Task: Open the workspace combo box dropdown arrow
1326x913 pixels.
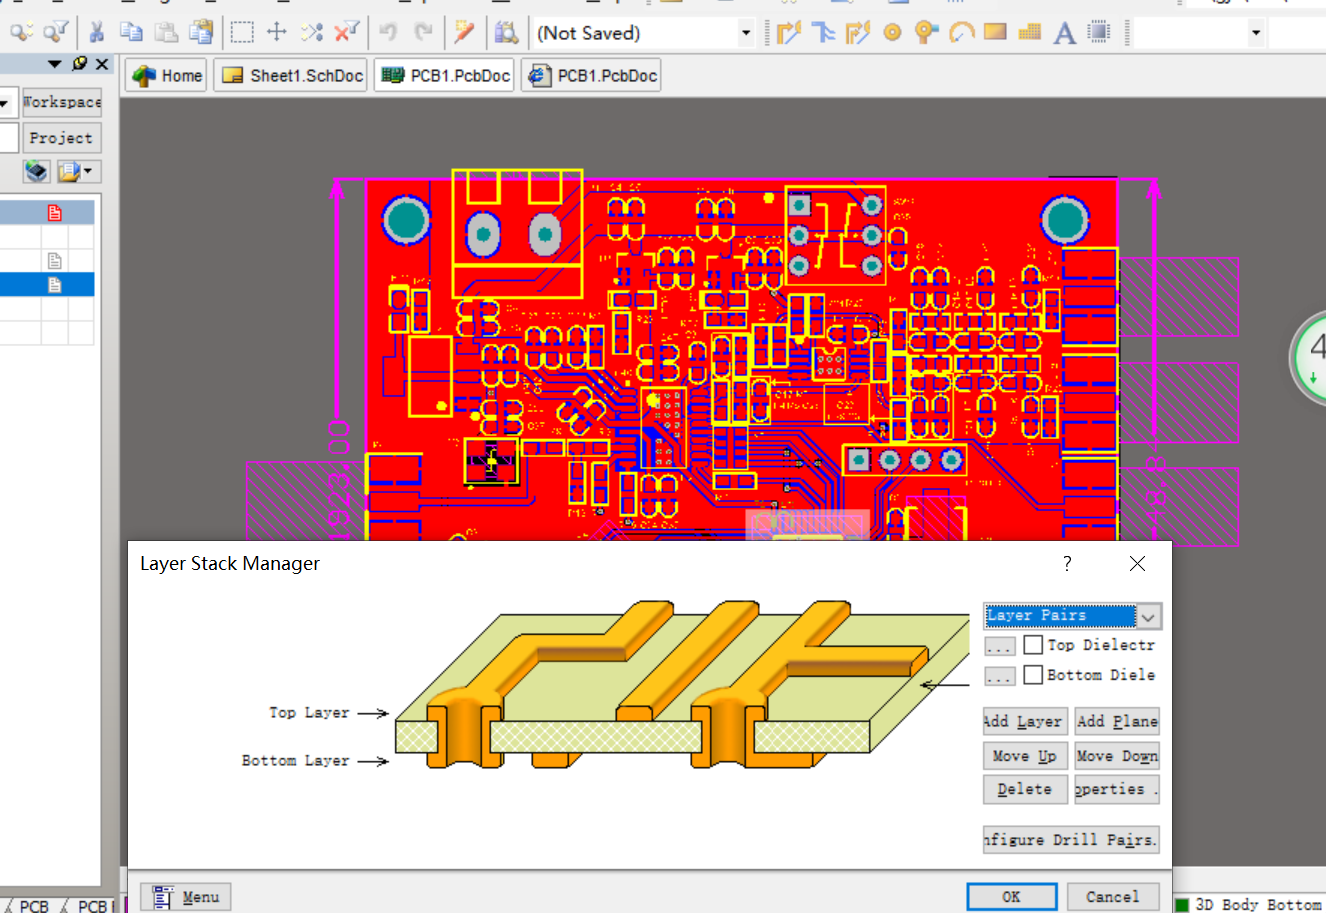Action: click(x=5, y=102)
